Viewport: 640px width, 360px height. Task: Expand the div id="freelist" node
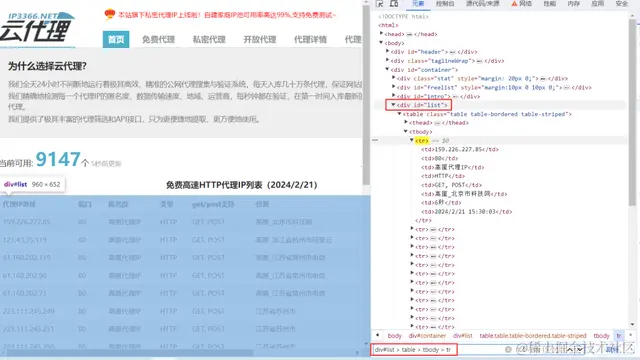click(x=393, y=87)
